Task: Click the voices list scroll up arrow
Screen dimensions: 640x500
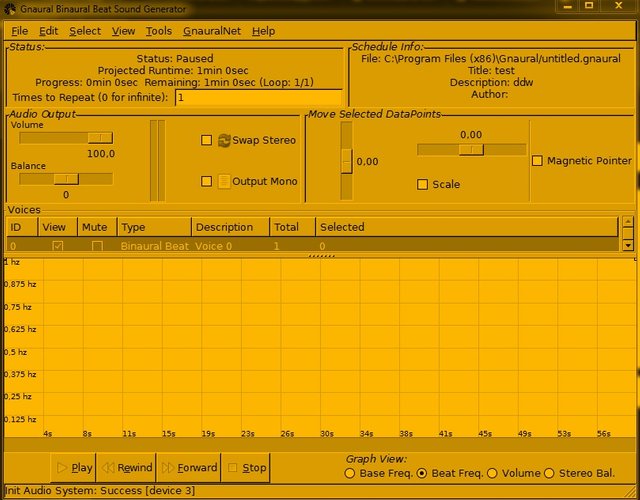Action: coord(628,222)
